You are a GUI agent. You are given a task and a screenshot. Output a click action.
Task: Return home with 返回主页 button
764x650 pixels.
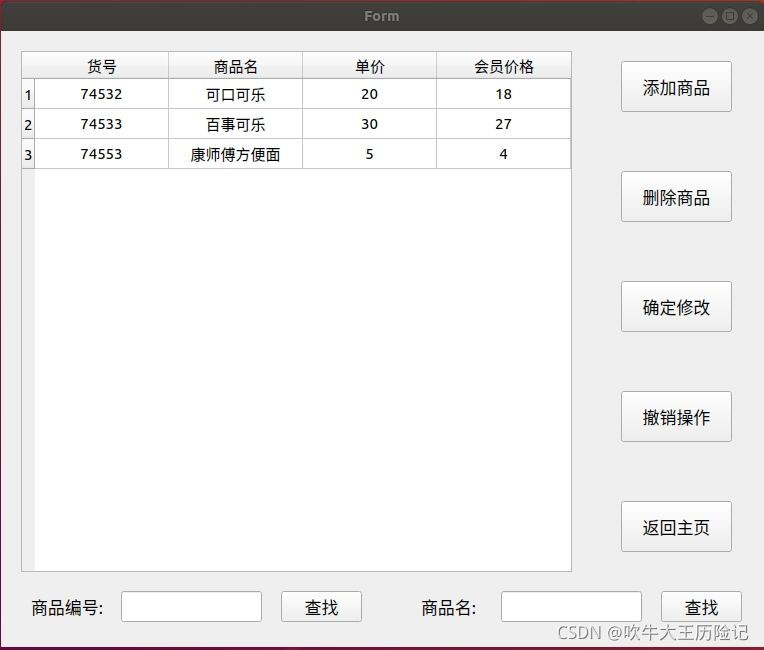click(x=676, y=527)
